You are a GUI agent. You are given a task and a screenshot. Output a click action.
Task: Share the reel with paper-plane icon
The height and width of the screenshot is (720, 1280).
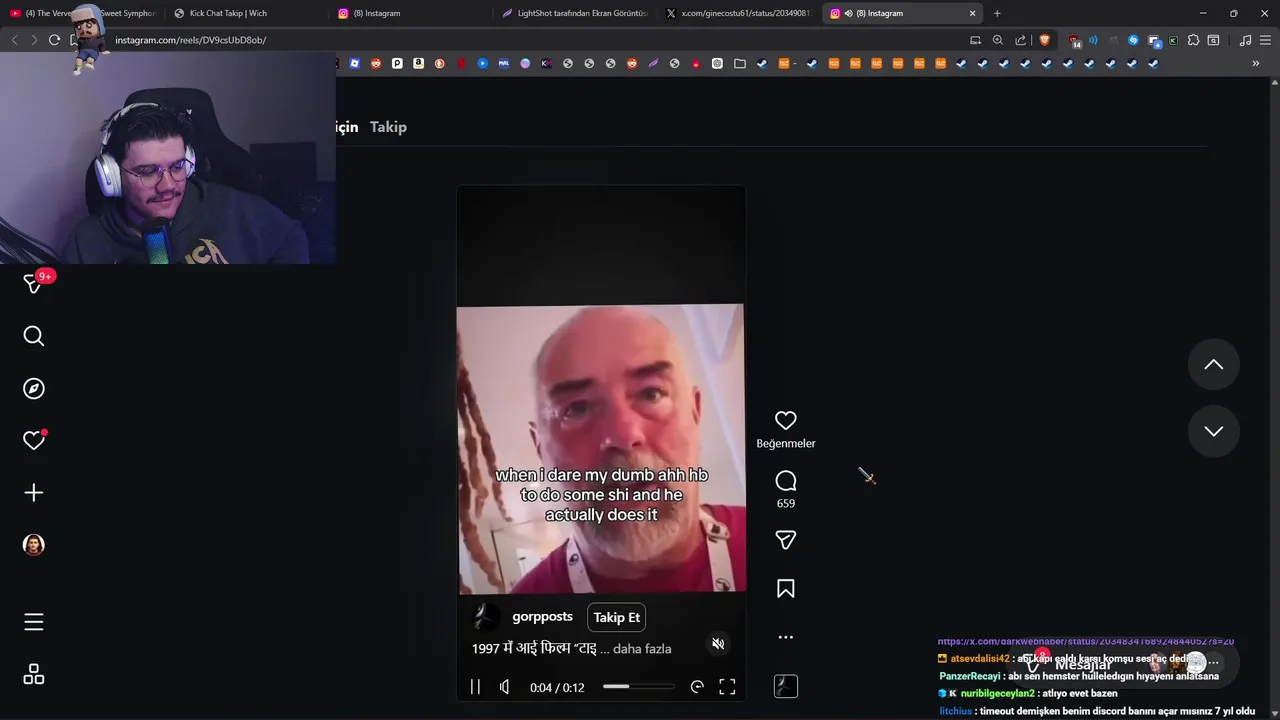(x=786, y=540)
